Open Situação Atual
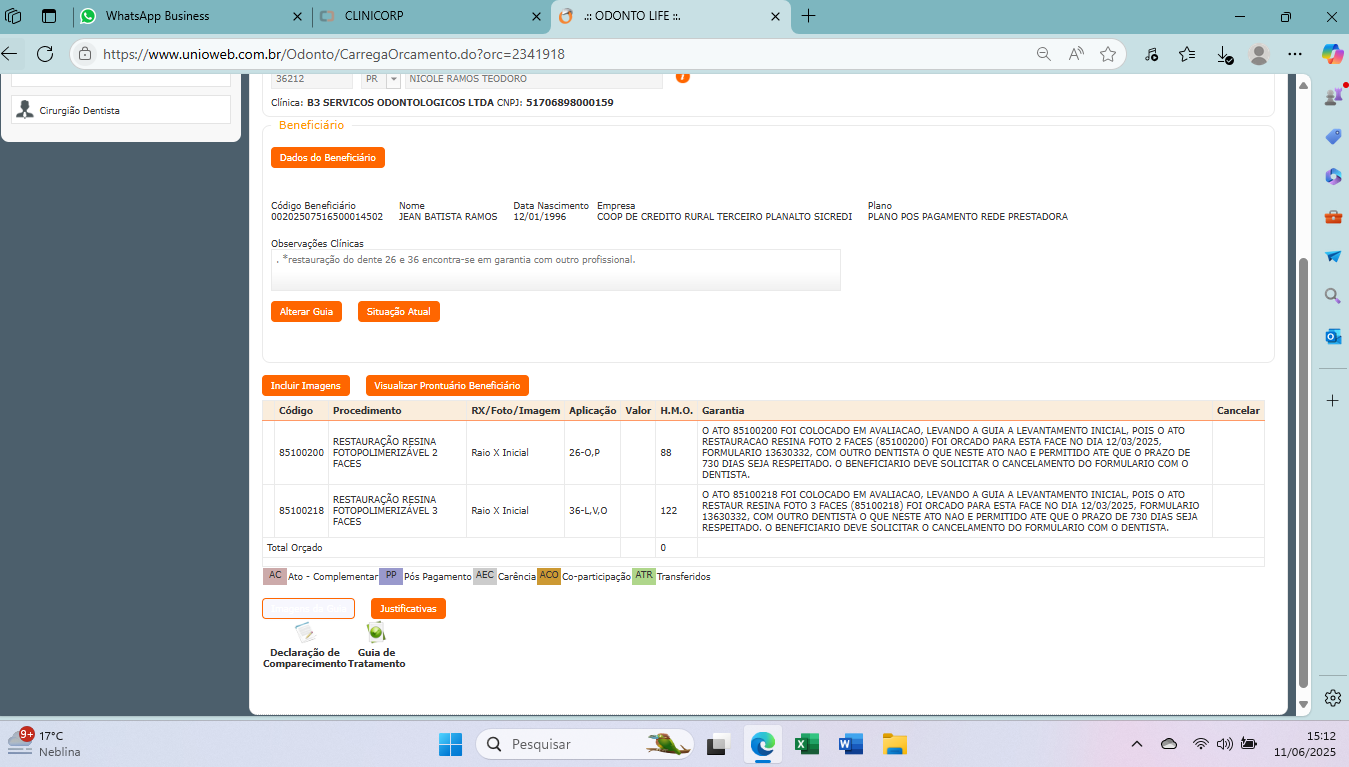The image size is (1349, 767). pyautogui.click(x=399, y=312)
